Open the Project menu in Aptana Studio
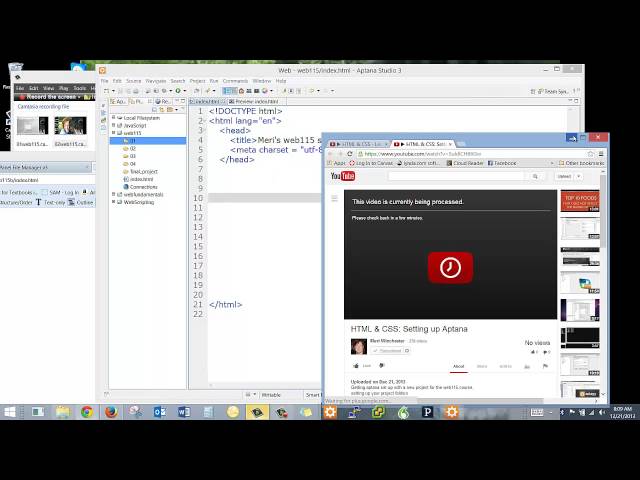Image resolution: width=640 pixels, height=480 pixels. (x=197, y=81)
